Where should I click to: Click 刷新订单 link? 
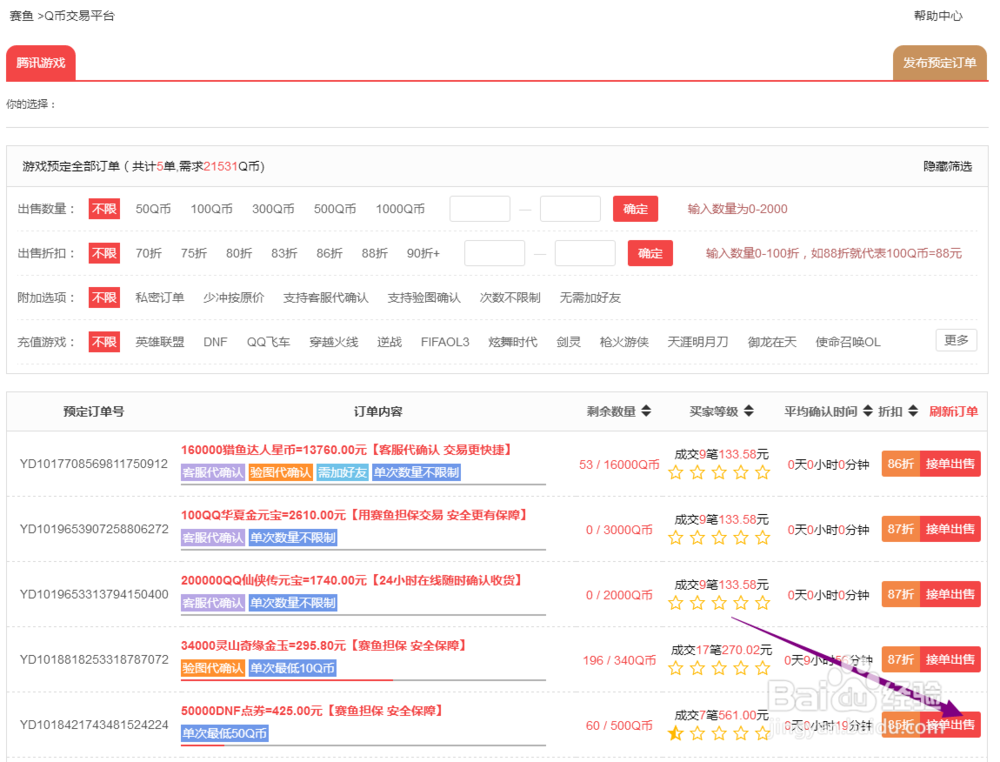click(x=953, y=411)
